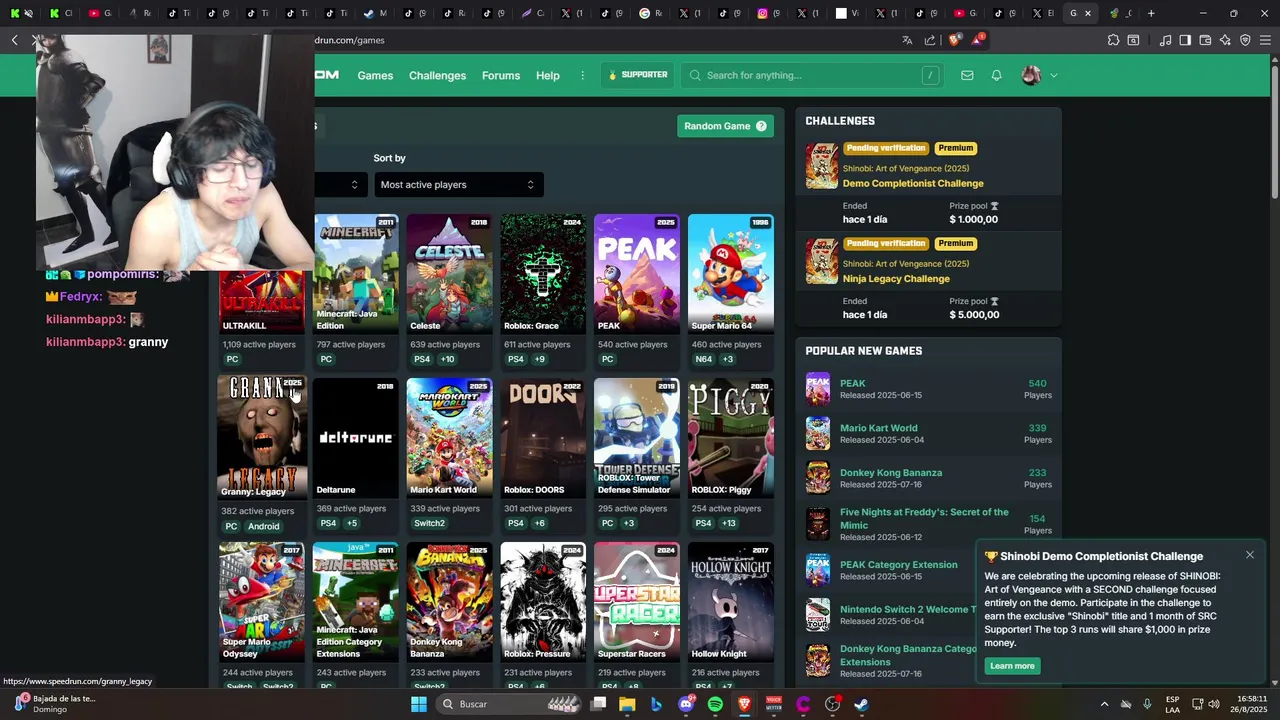Open Mario Kart World in Popular New Games
The height and width of the screenshot is (720, 1280).
tap(878, 428)
